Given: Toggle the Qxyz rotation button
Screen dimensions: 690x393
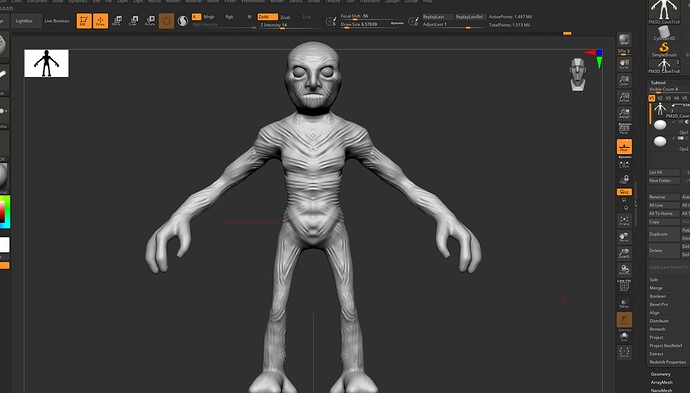Looking at the screenshot, I should [x=624, y=192].
